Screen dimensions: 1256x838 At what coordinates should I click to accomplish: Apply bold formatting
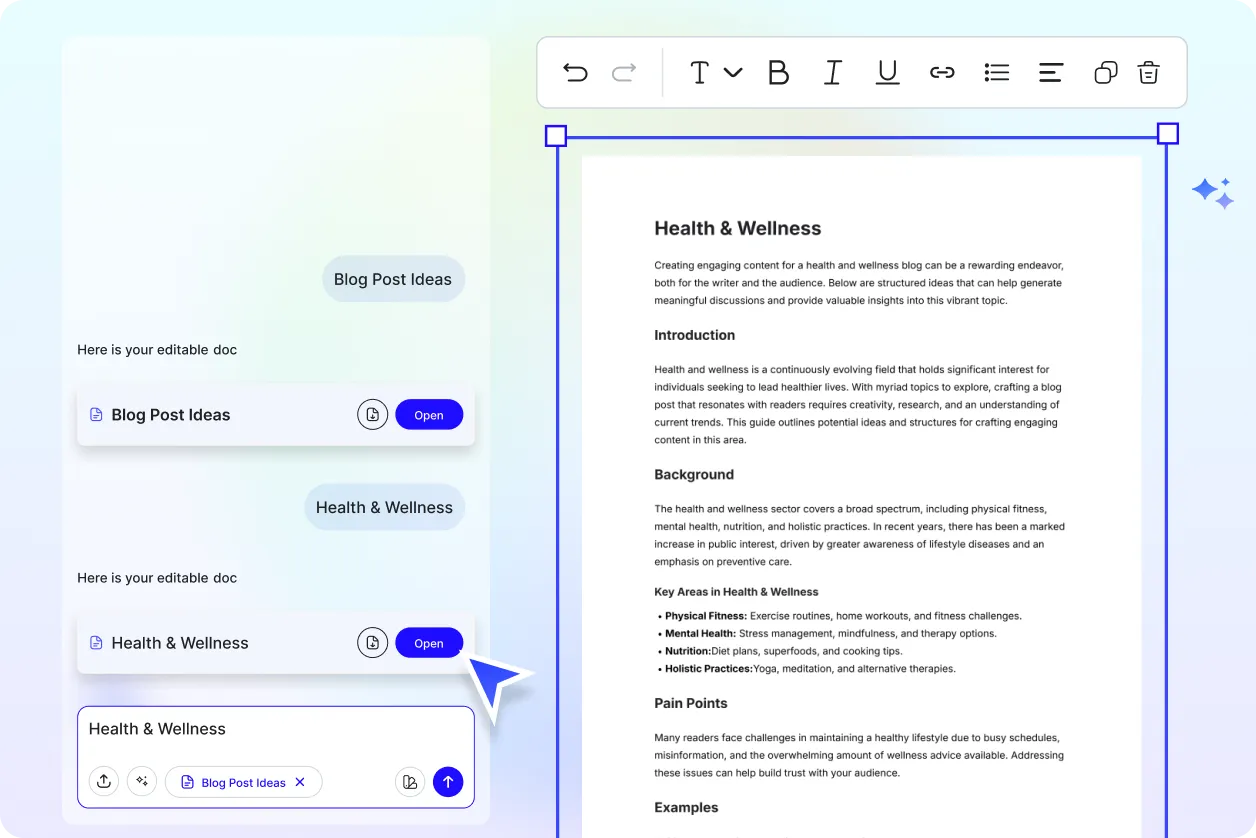point(779,72)
